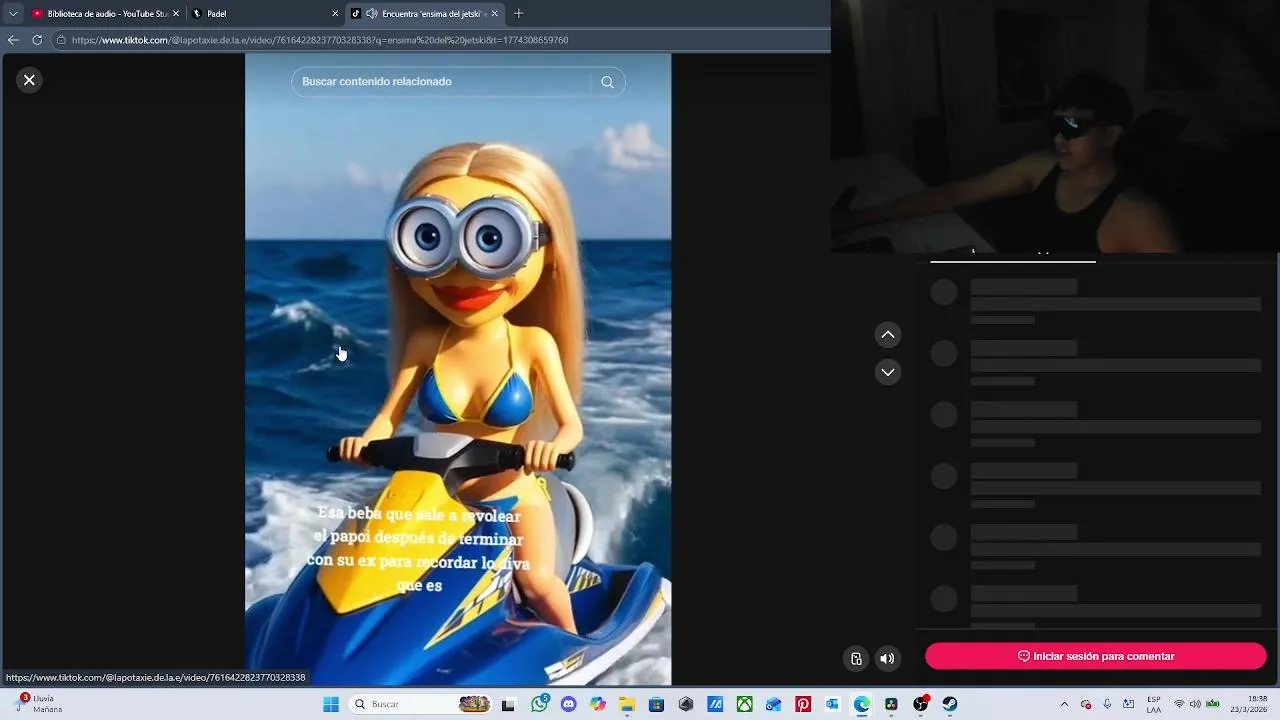Open Outlook from the taskbar
1280x720 pixels.
tap(832, 704)
